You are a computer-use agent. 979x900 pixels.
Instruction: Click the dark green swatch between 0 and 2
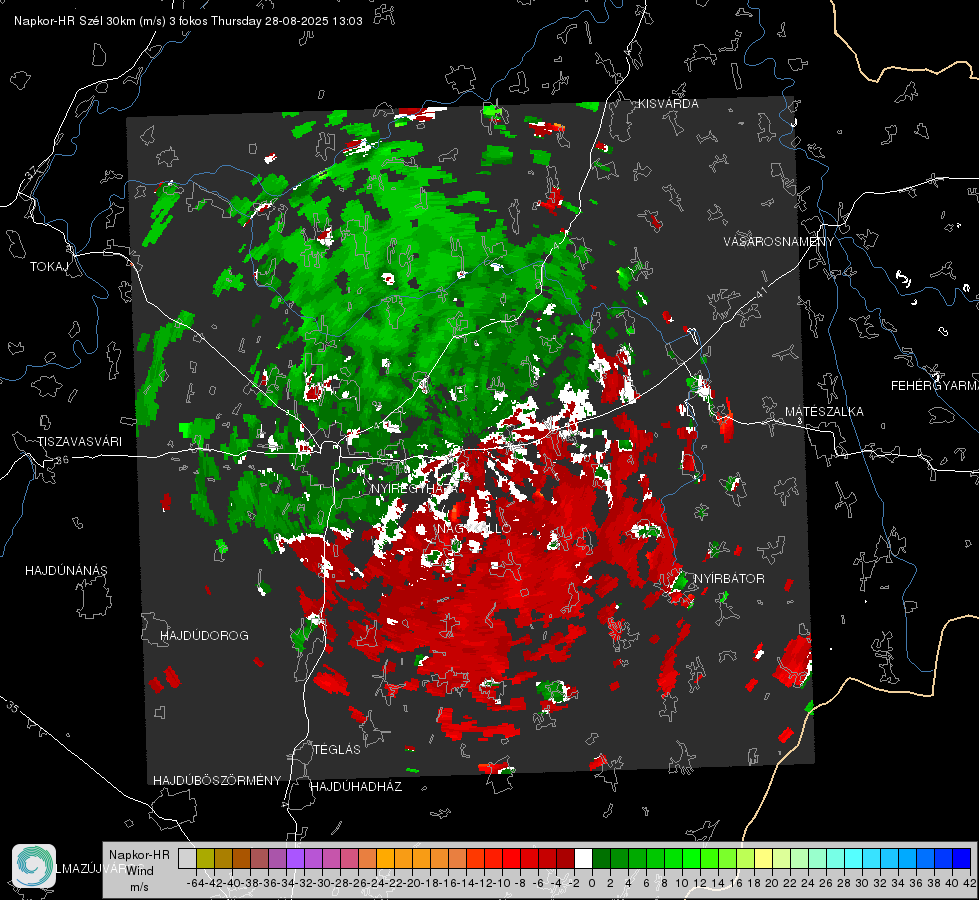pyautogui.click(x=601, y=858)
